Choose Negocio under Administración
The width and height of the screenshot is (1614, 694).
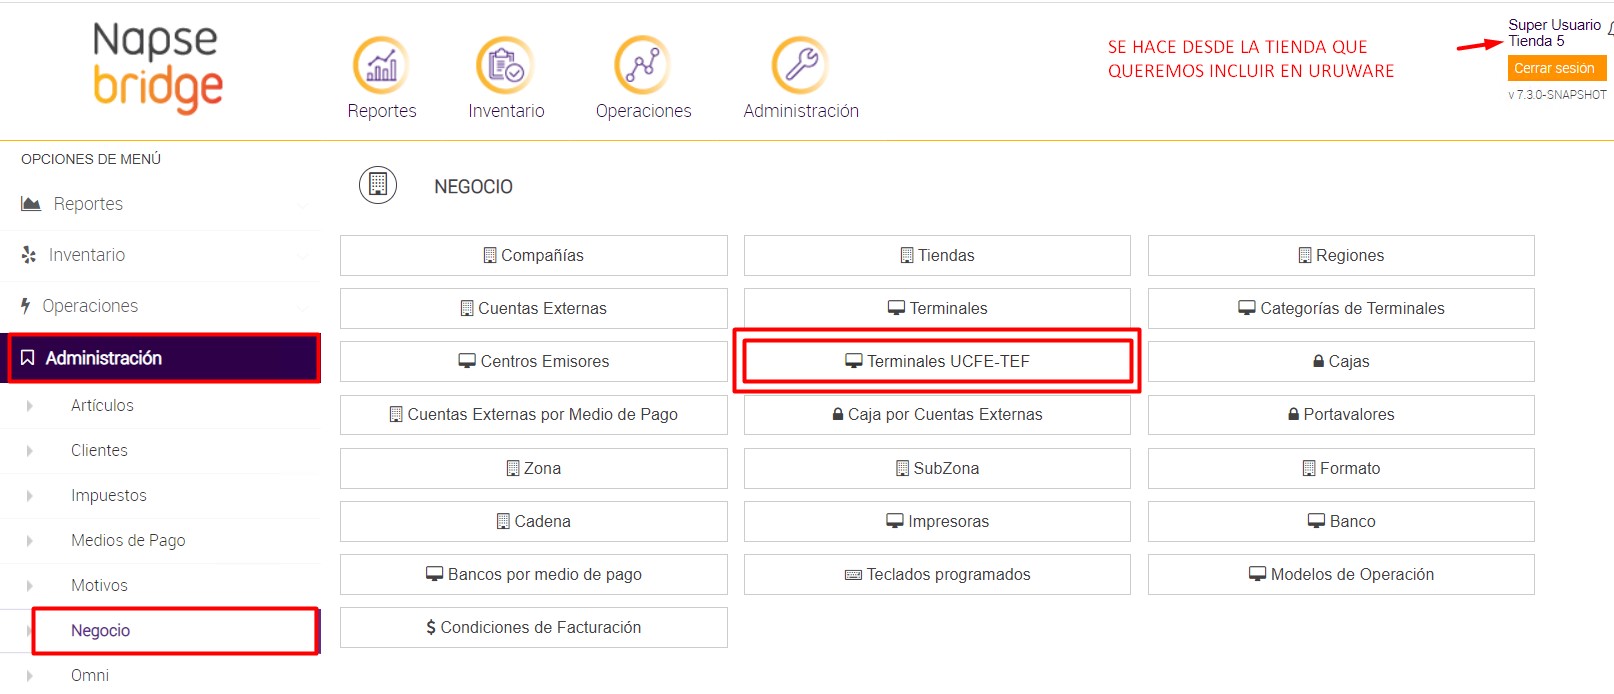101,631
